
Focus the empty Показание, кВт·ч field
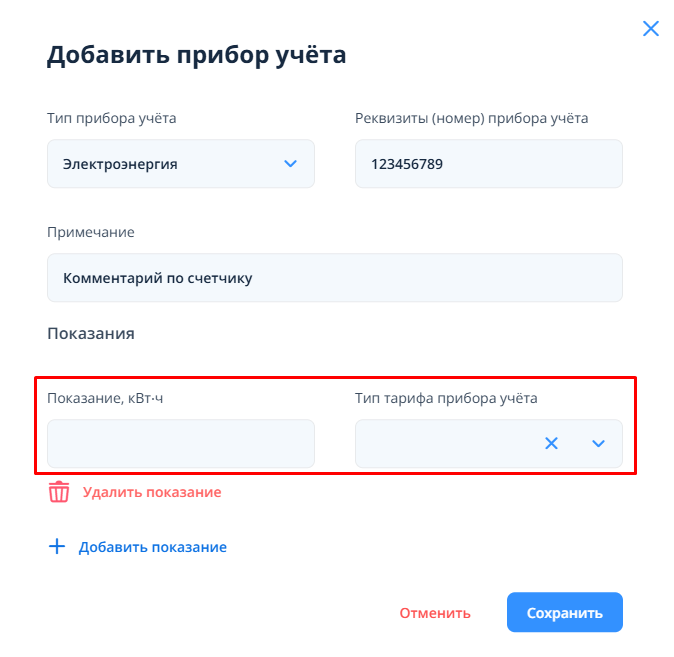coord(180,443)
